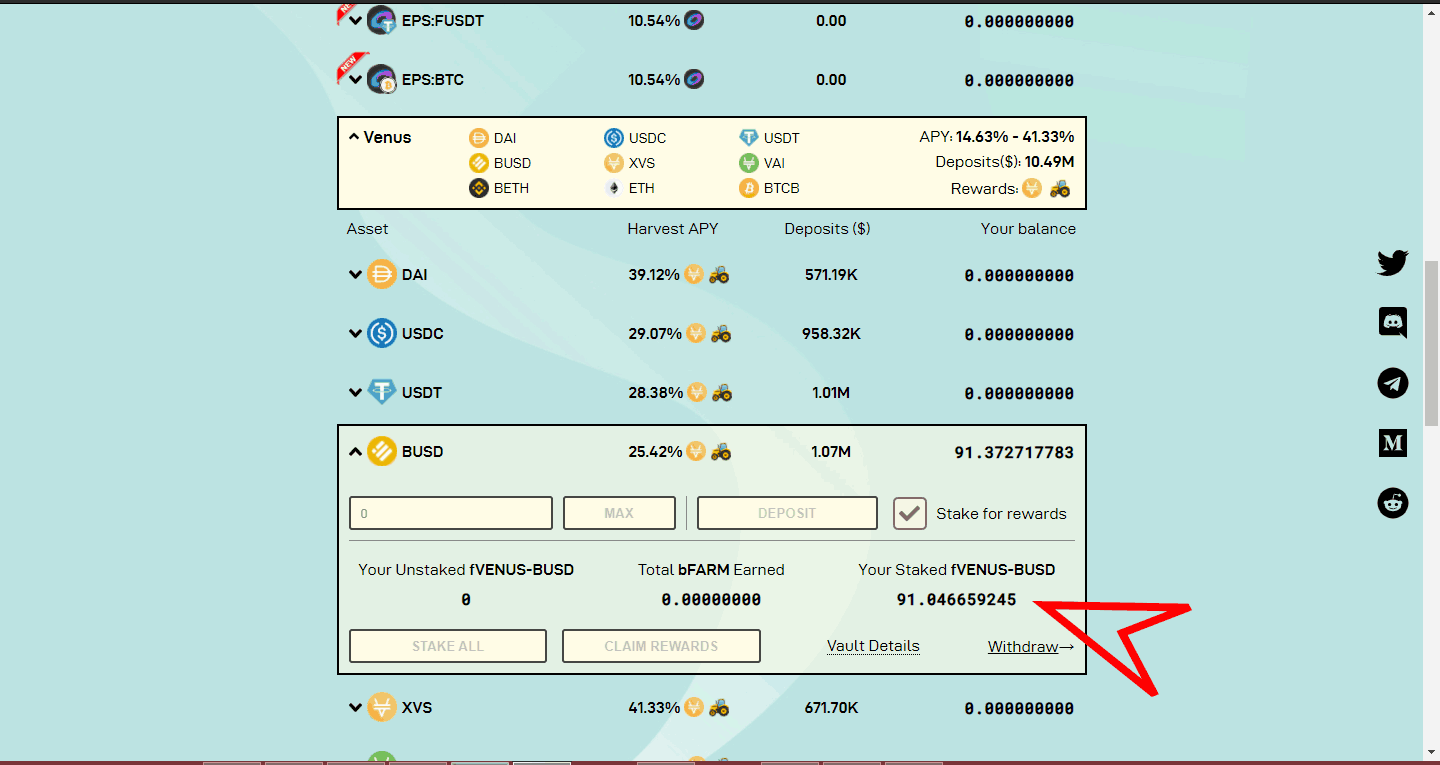This screenshot has width=1440, height=765.
Task: Click the USDC coin icon in asset list
Action: (382, 333)
